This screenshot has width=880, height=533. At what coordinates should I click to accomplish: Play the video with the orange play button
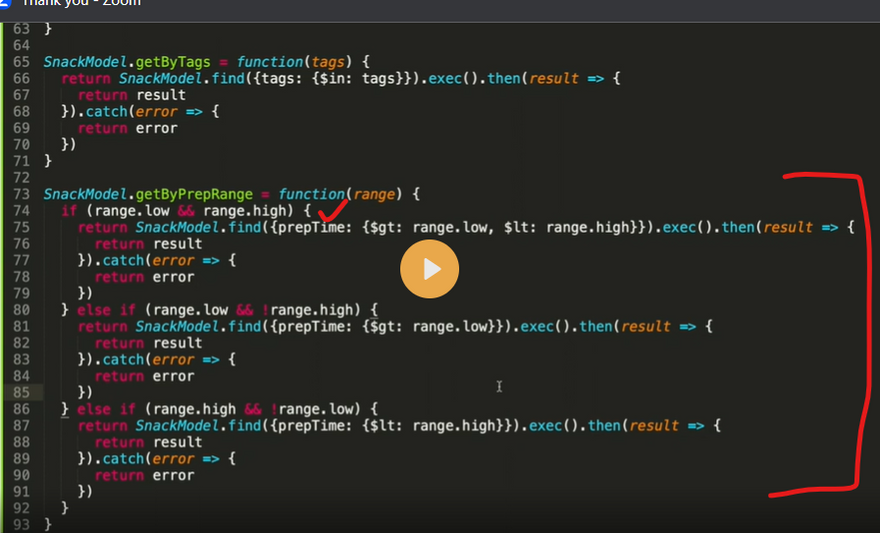pos(430,269)
